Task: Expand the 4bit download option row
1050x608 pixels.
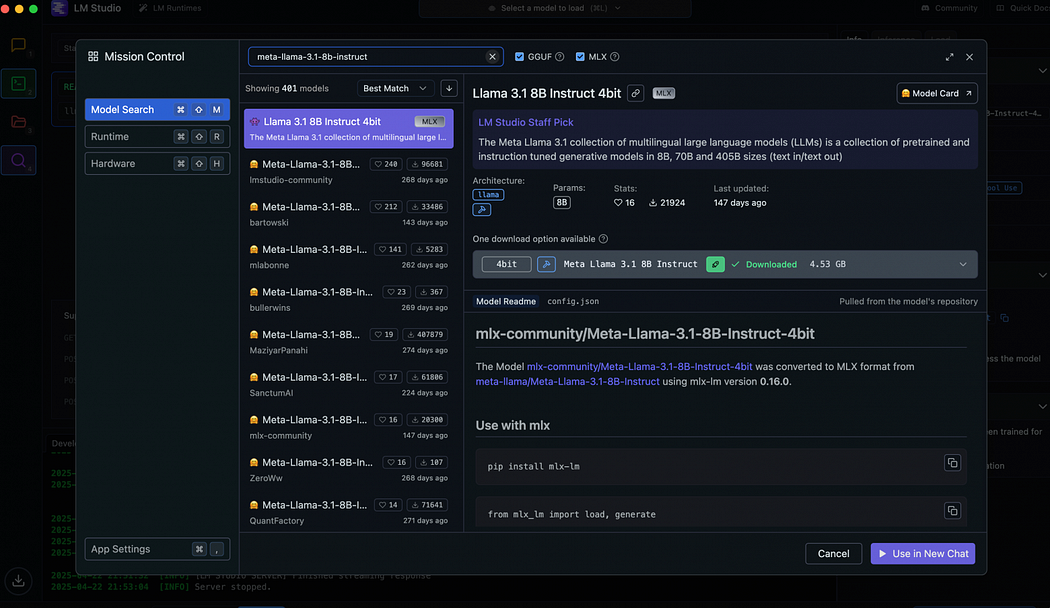Action: [963, 264]
